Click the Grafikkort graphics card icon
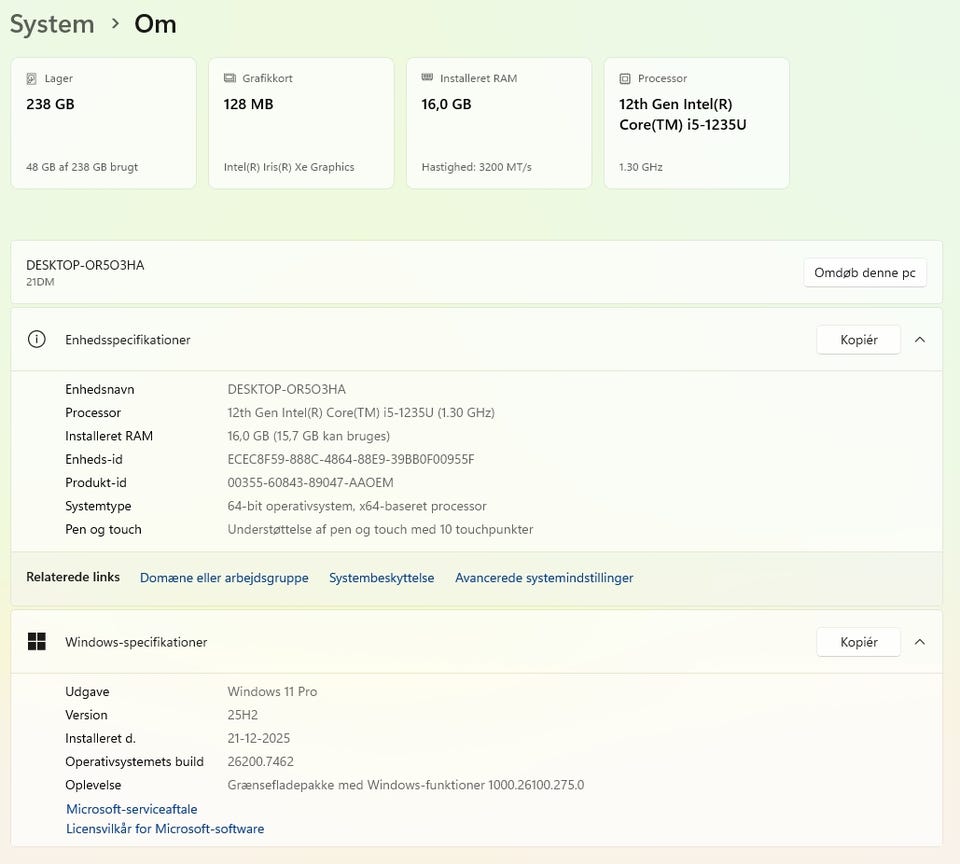This screenshot has height=864, width=960. [230, 78]
